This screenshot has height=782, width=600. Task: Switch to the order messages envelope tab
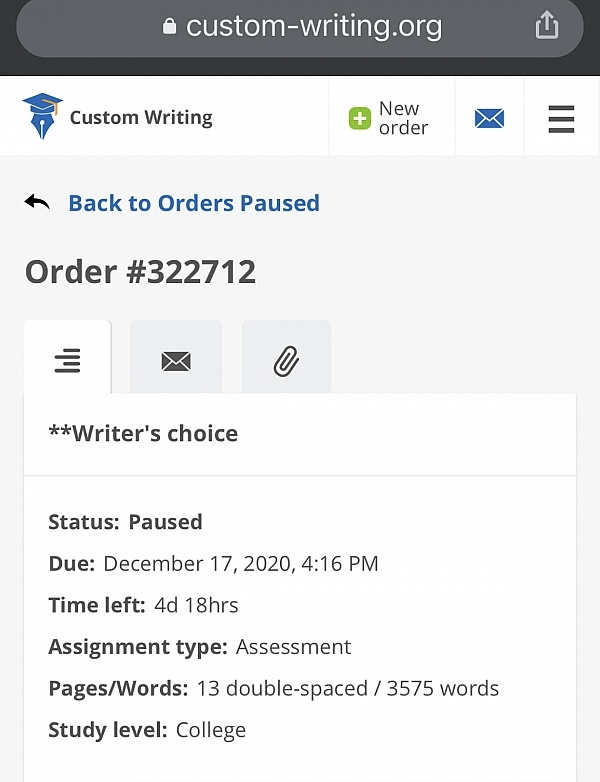[176, 360]
